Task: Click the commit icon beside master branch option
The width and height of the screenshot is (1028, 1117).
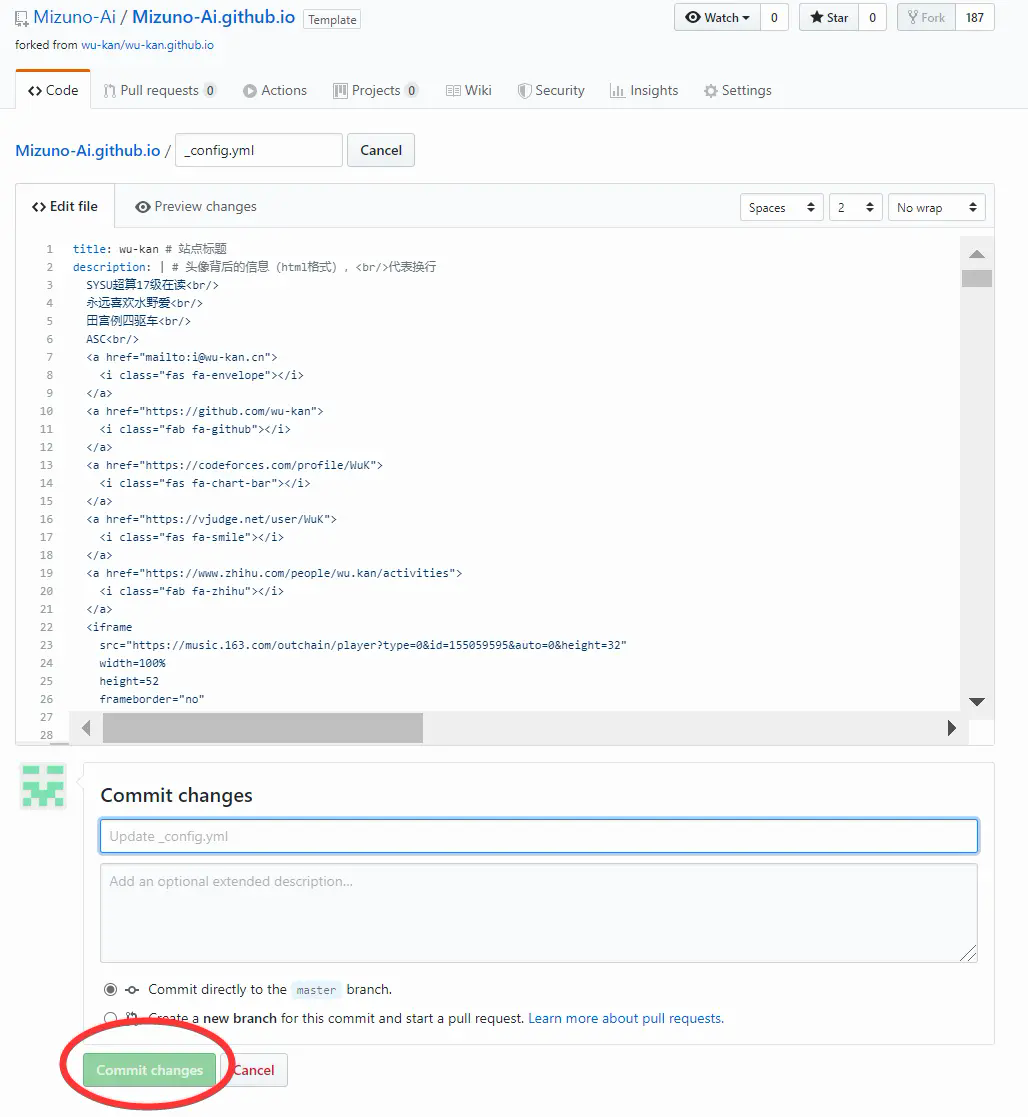Action: [x=132, y=989]
